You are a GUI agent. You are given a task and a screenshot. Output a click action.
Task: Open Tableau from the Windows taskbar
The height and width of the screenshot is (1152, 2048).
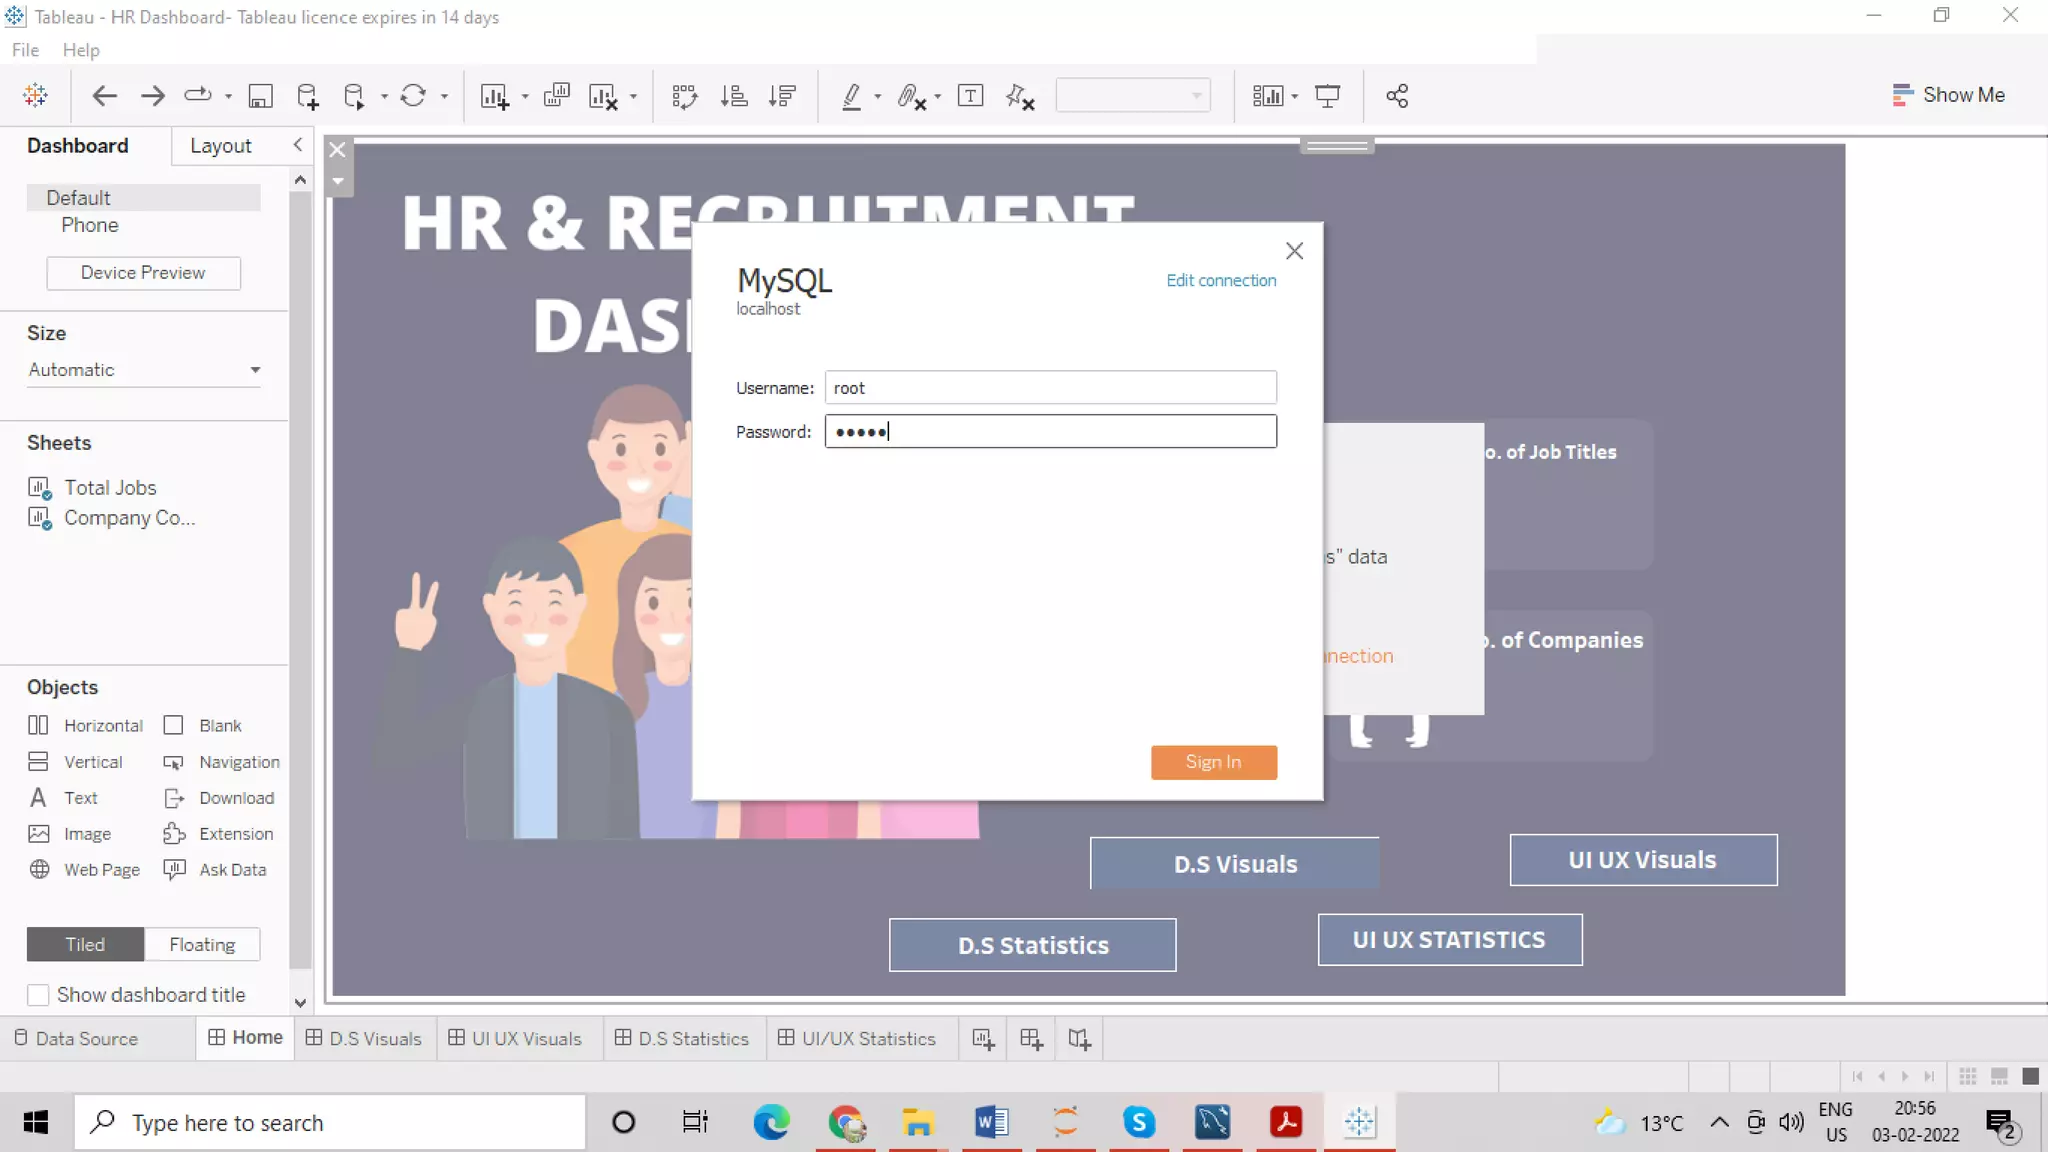point(1359,1122)
